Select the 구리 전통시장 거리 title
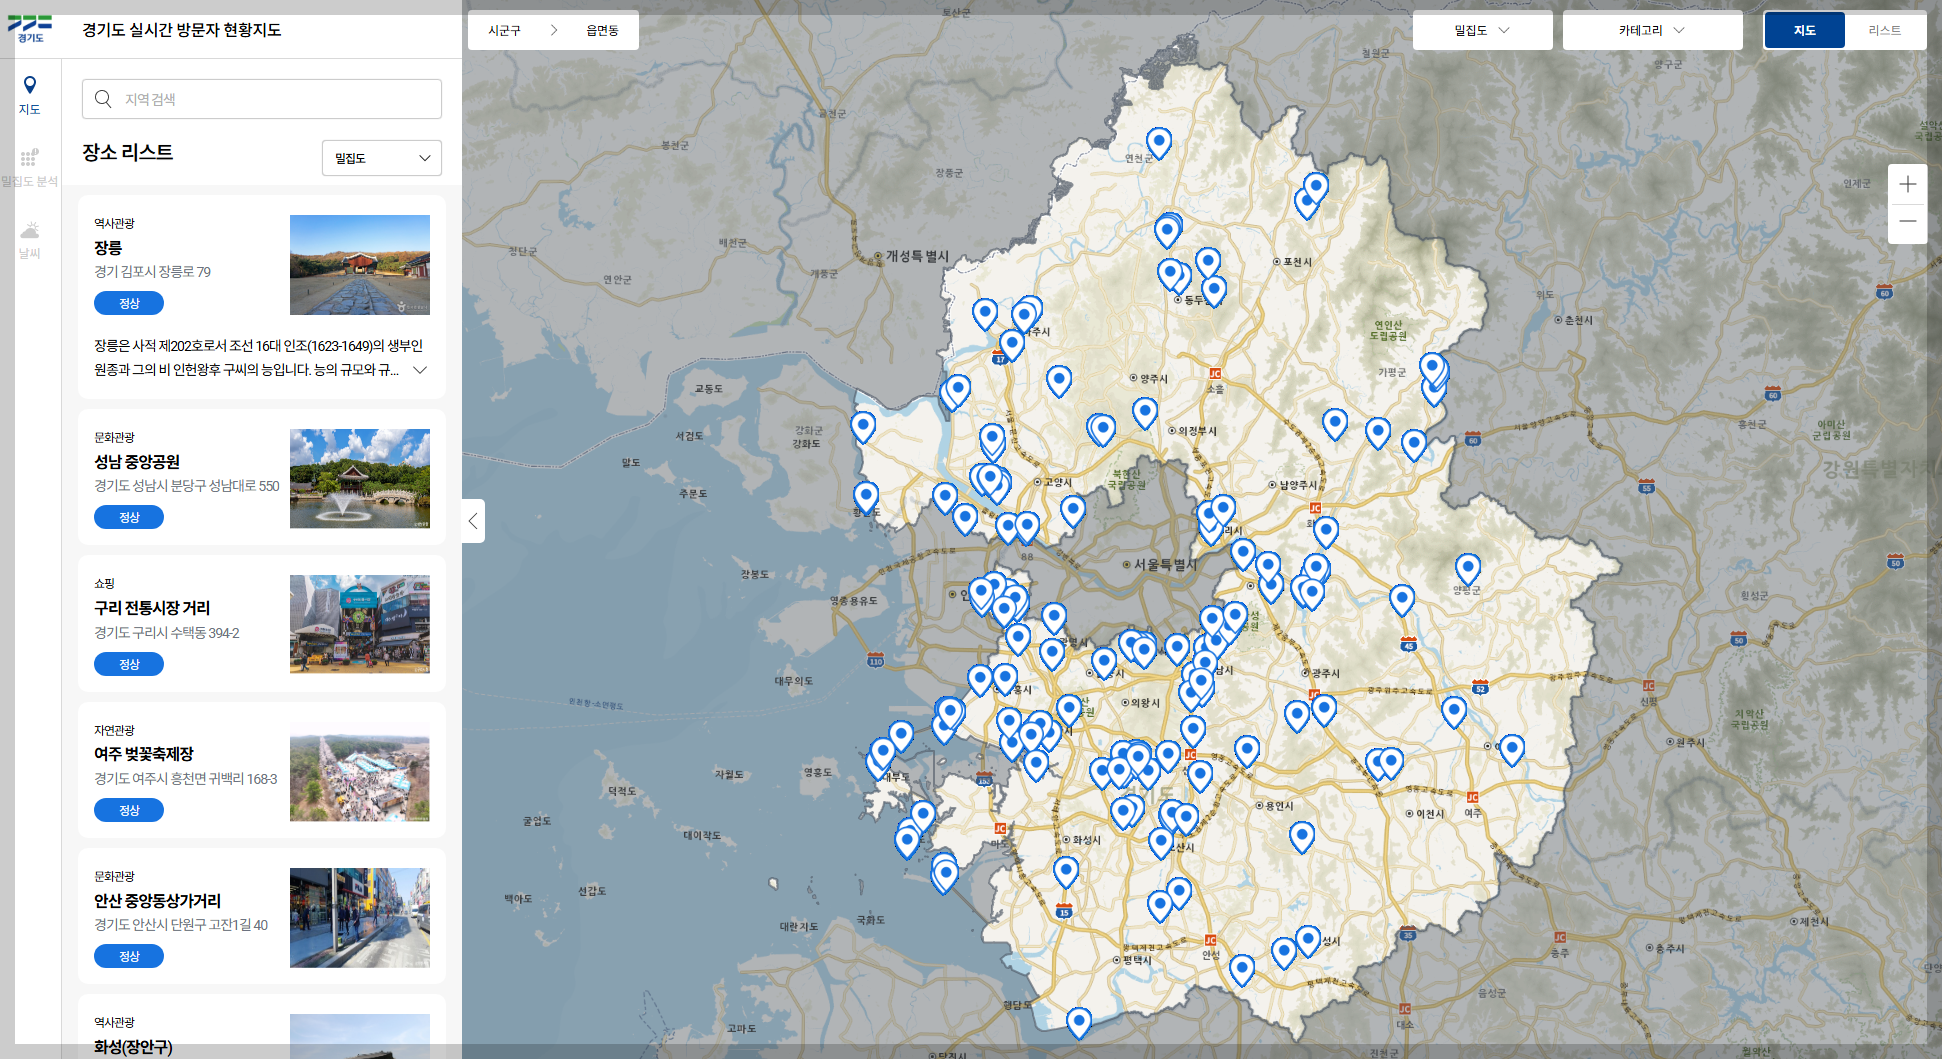The width and height of the screenshot is (1942, 1059). (152, 608)
